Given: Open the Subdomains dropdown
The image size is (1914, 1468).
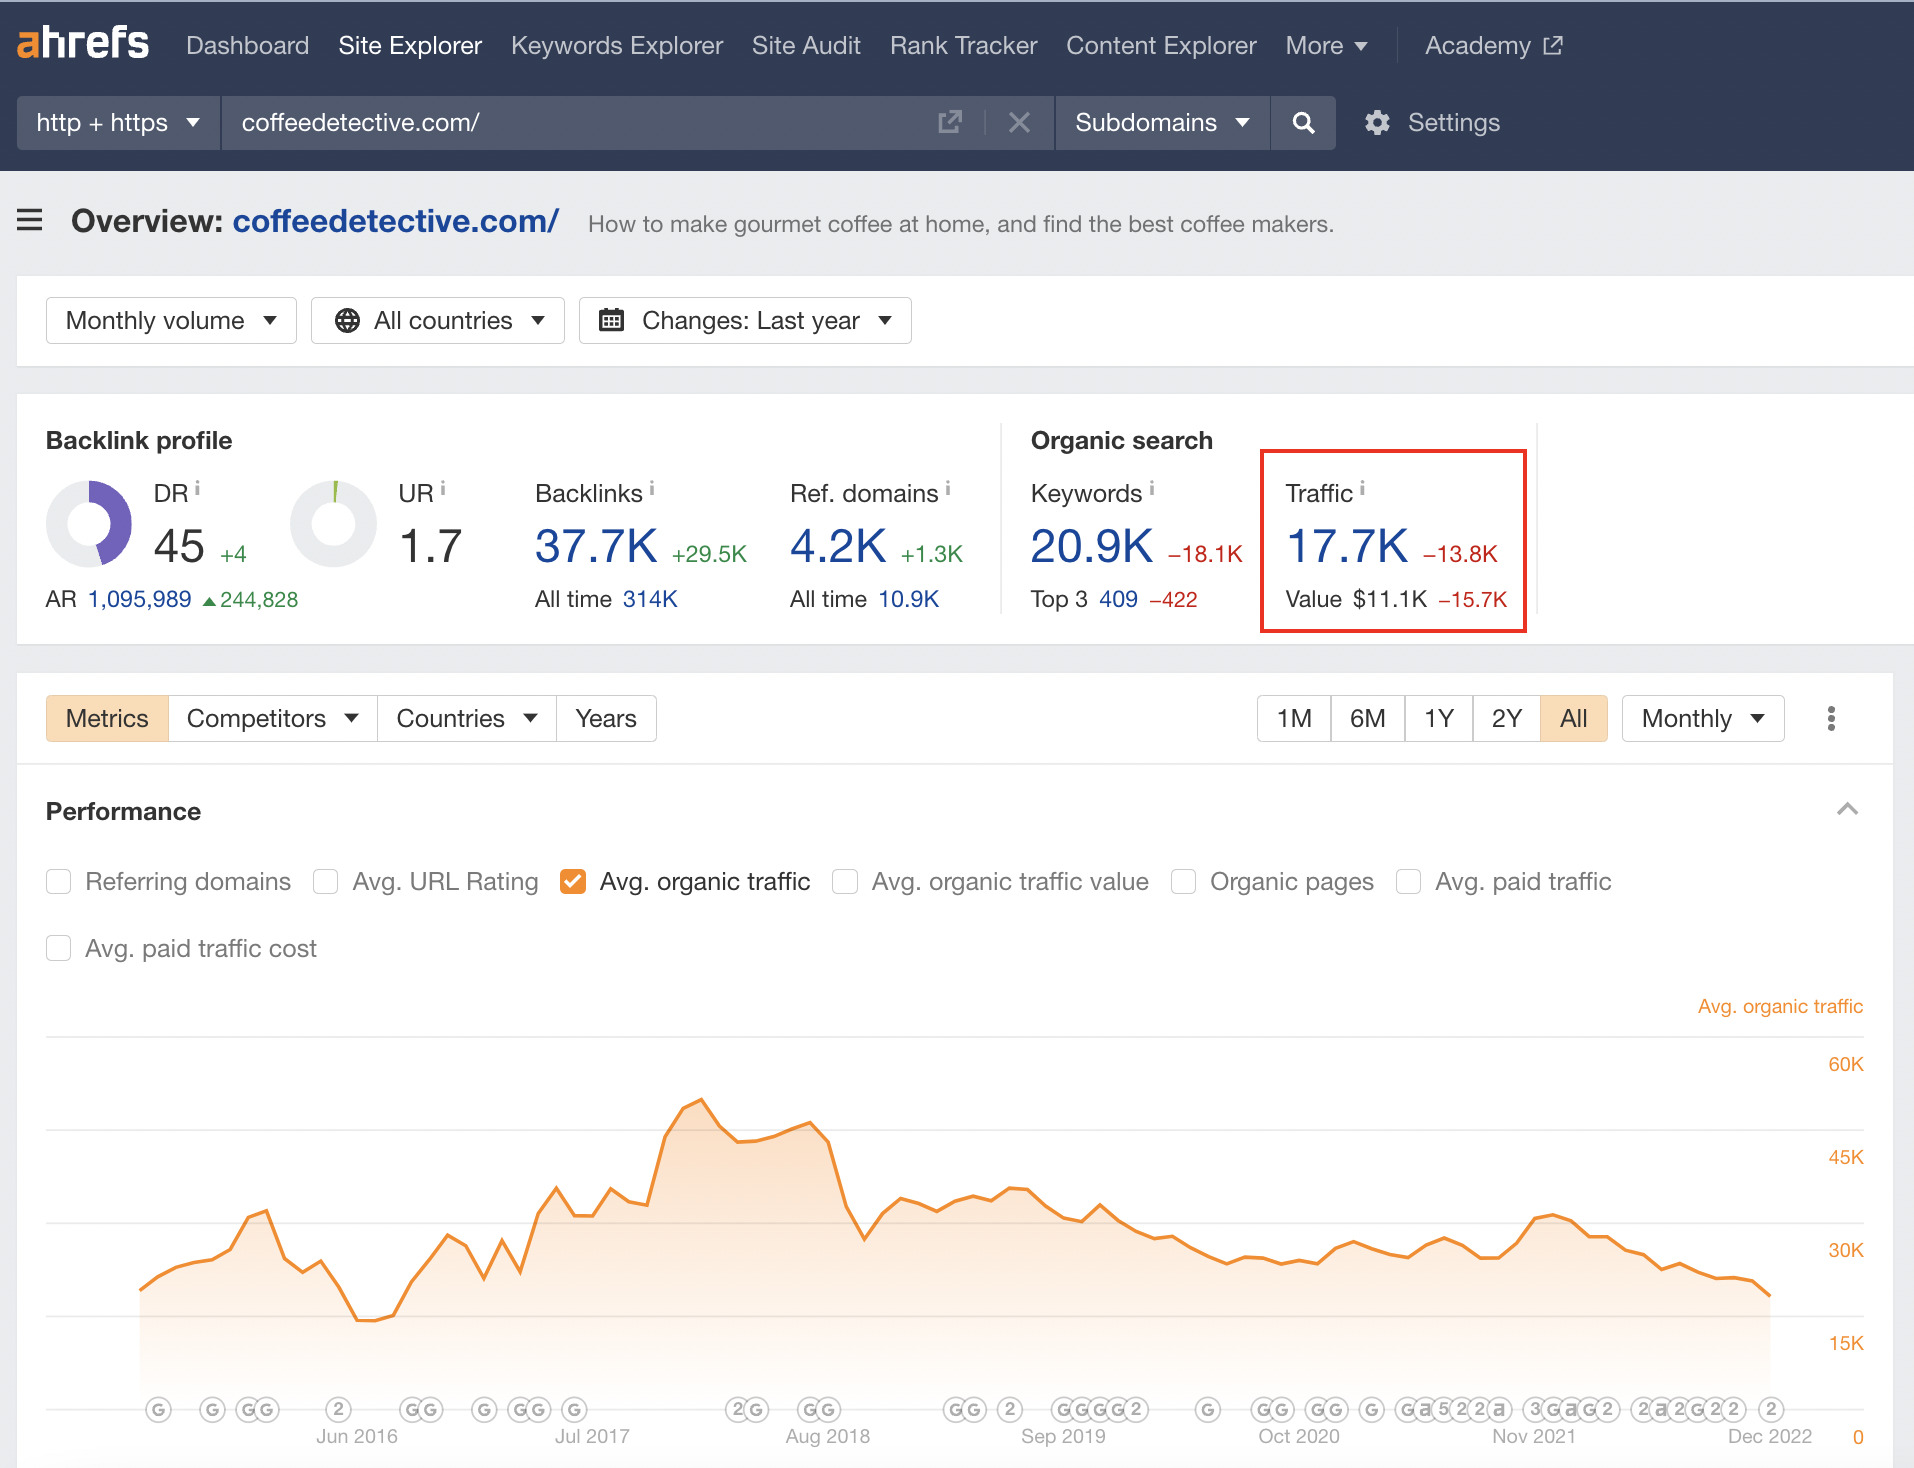Looking at the screenshot, I should click(x=1160, y=122).
